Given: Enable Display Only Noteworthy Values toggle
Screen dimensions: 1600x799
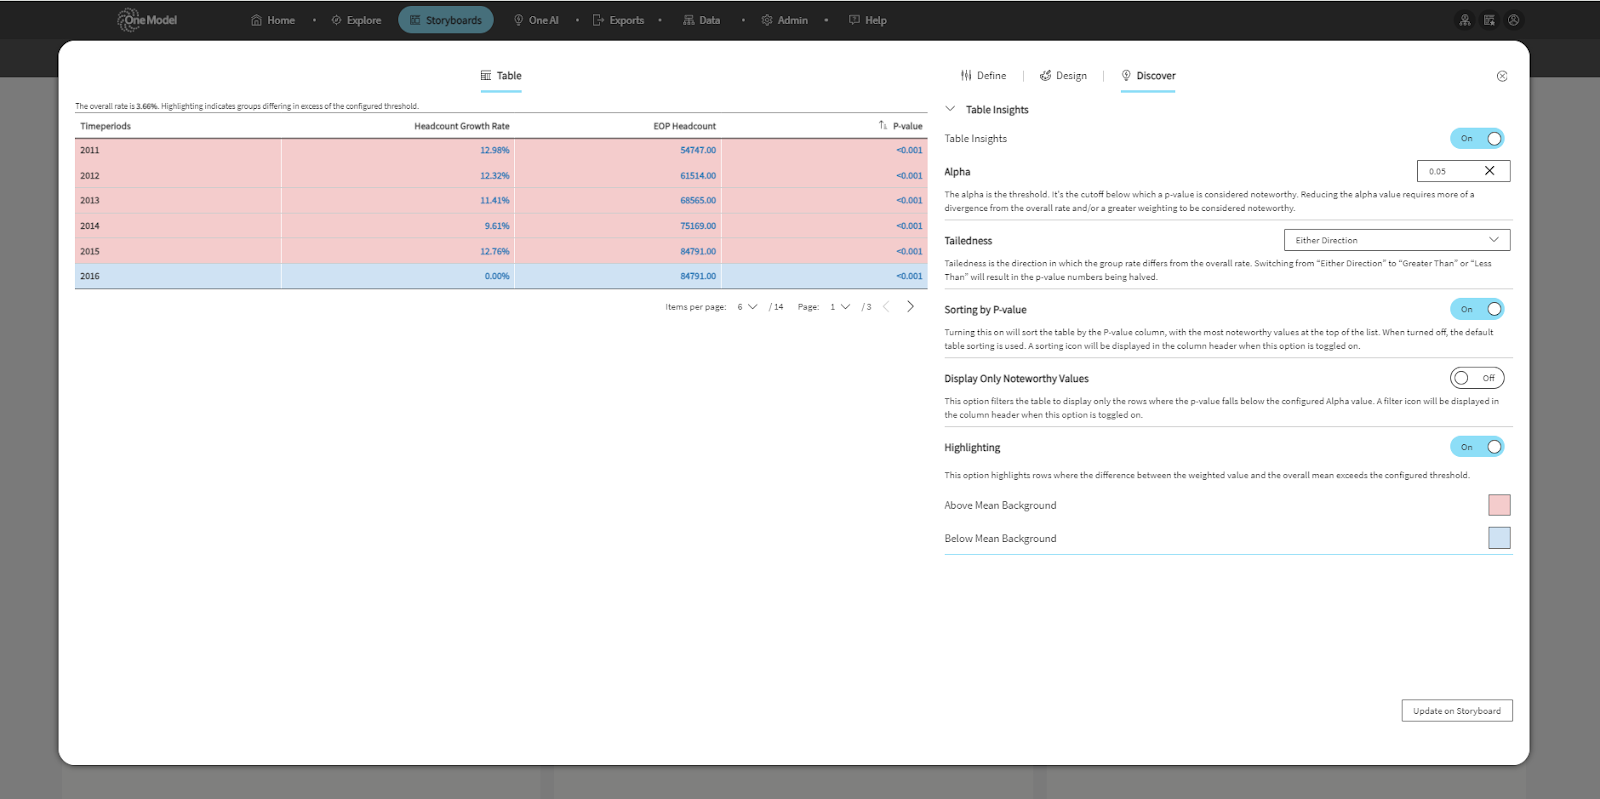Looking at the screenshot, I should 1477,378.
